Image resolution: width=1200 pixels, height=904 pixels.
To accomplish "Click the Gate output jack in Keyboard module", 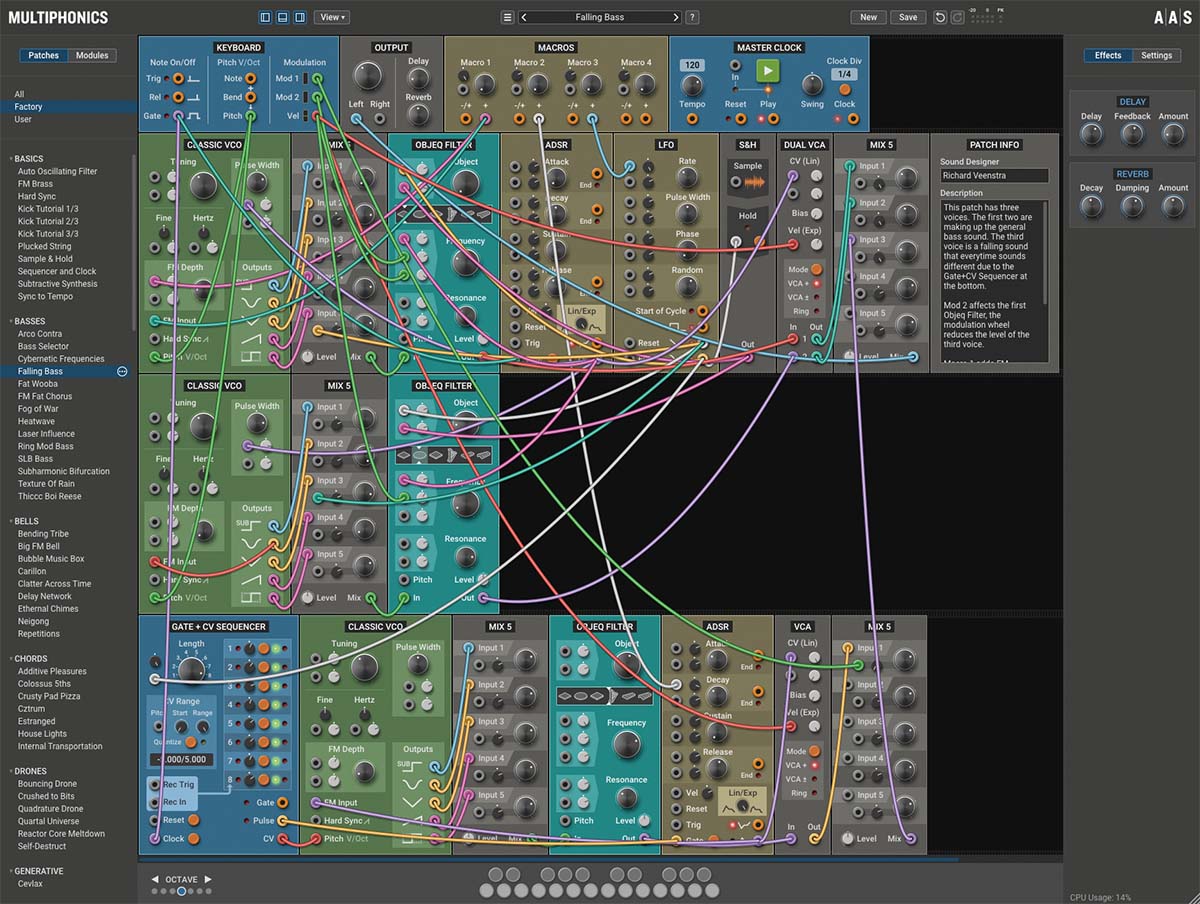I will (x=178, y=116).
